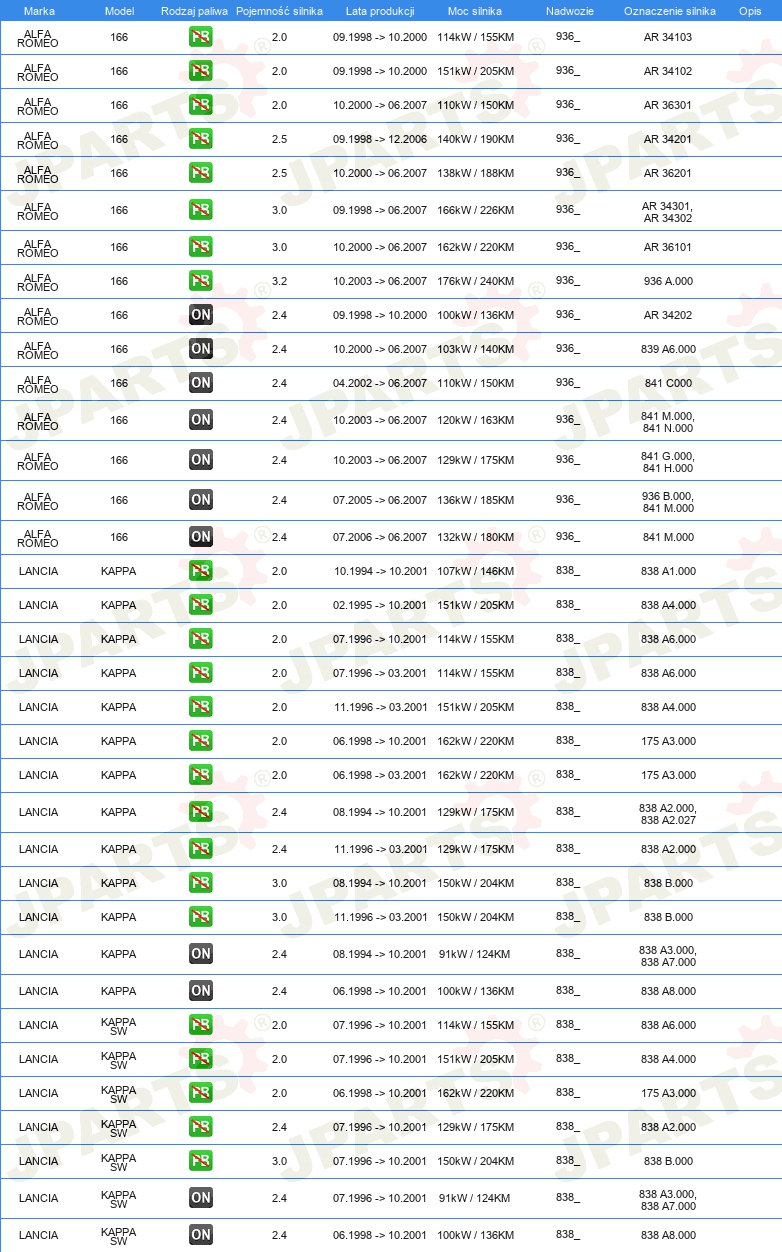The image size is (782, 1252).
Task: Click the 04.2002 -> 06.2007 production date
Action: [380, 384]
